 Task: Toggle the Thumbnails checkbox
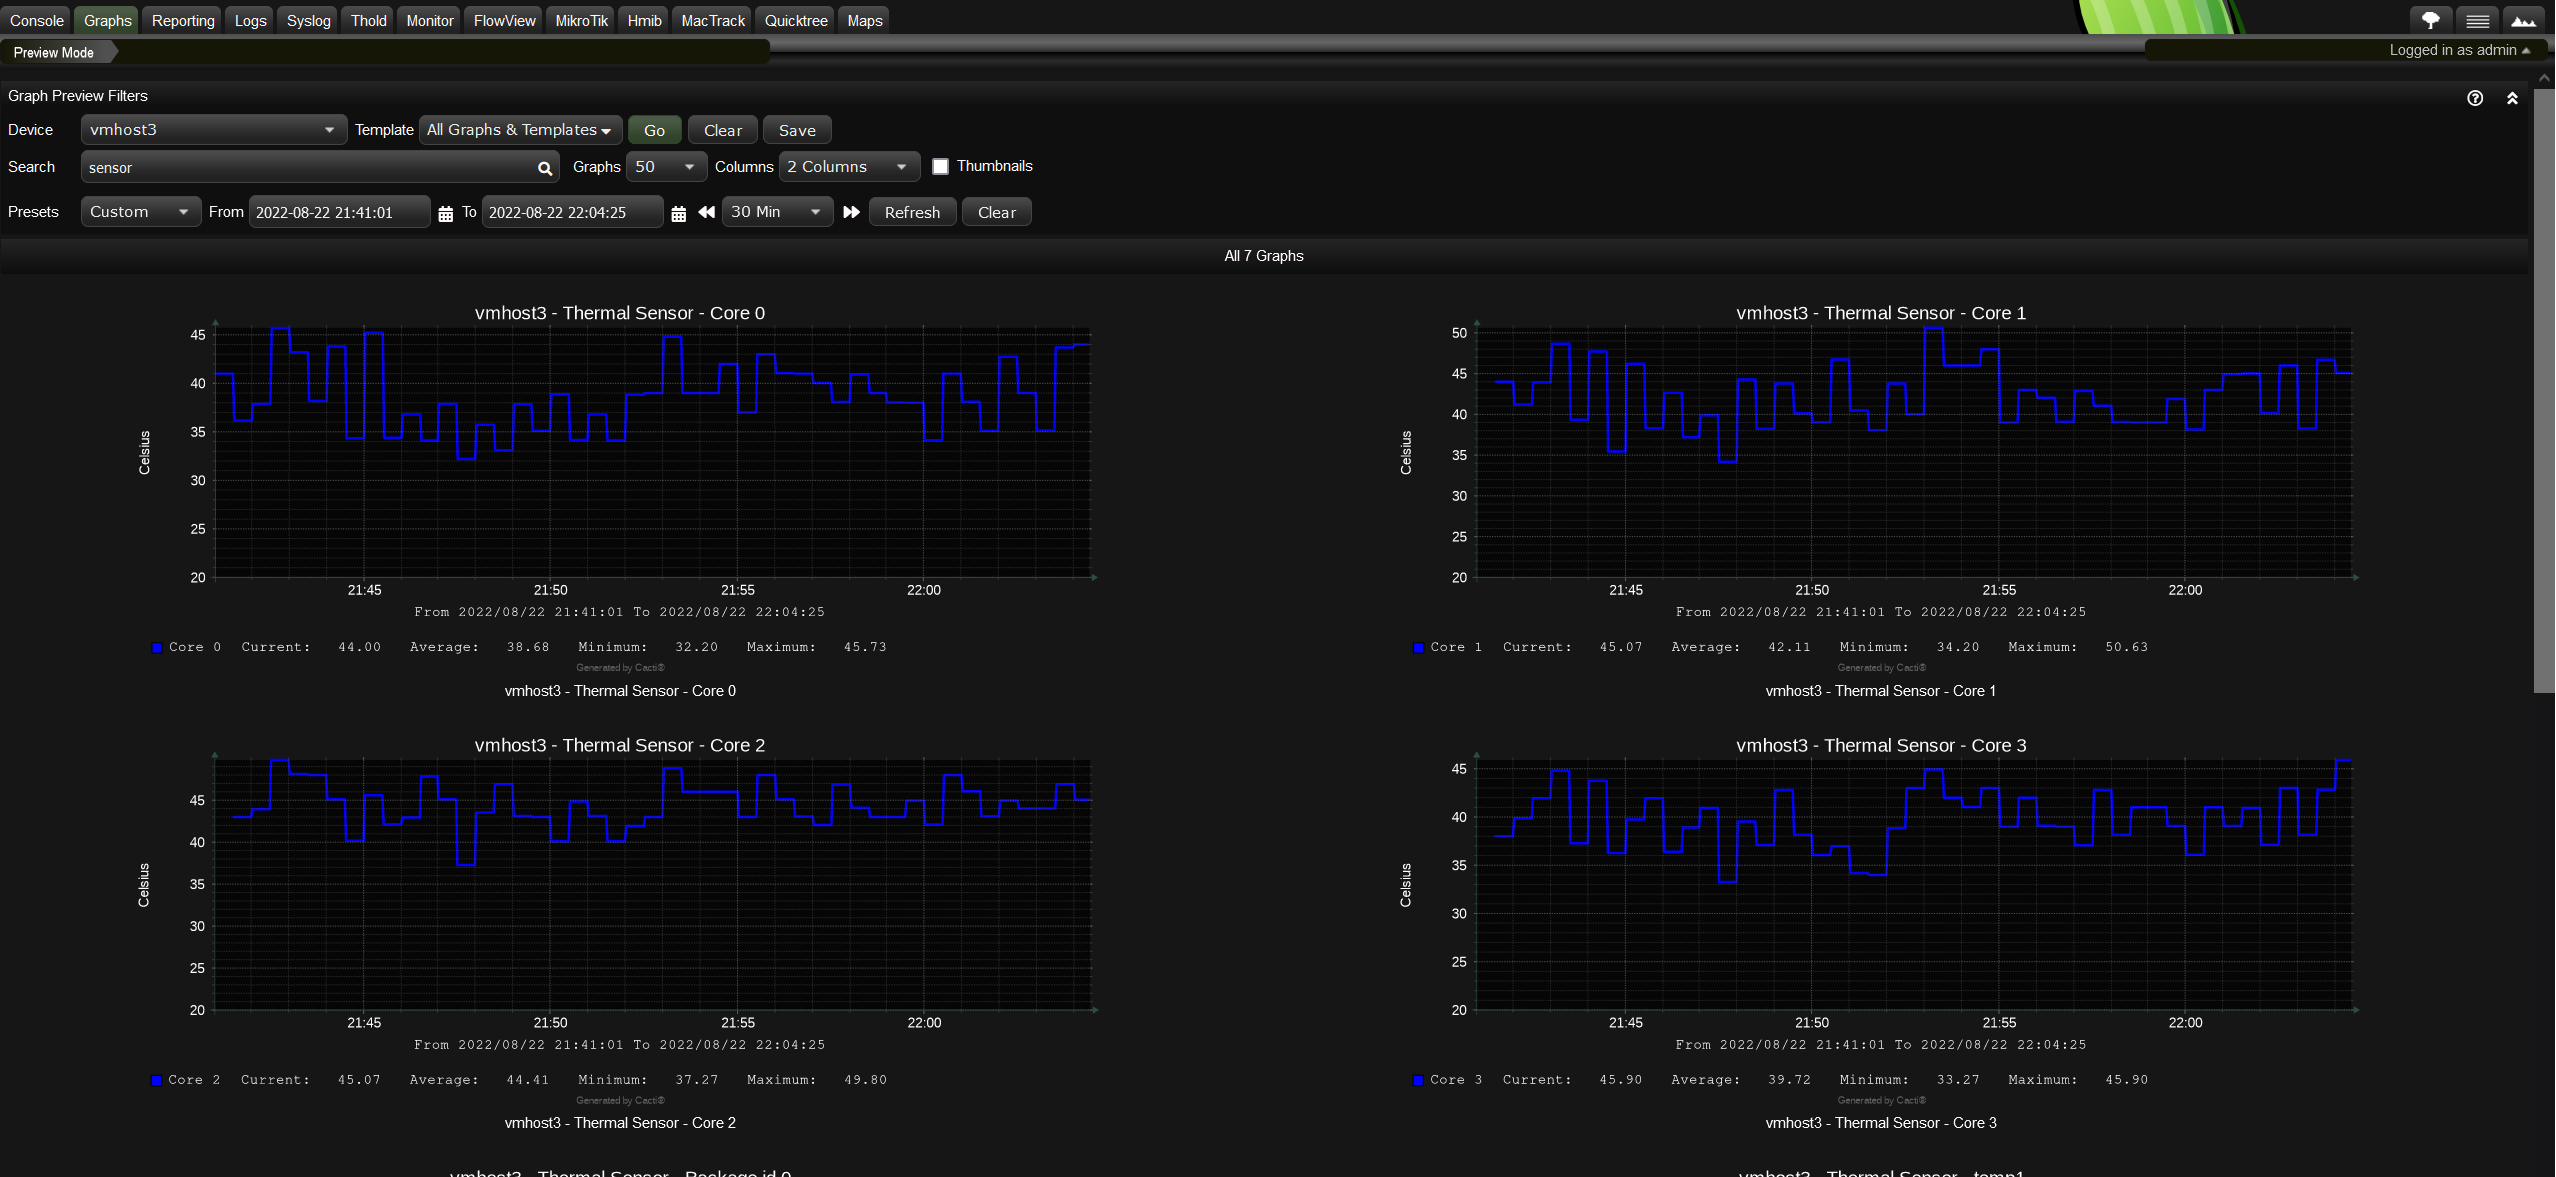(x=940, y=167)
